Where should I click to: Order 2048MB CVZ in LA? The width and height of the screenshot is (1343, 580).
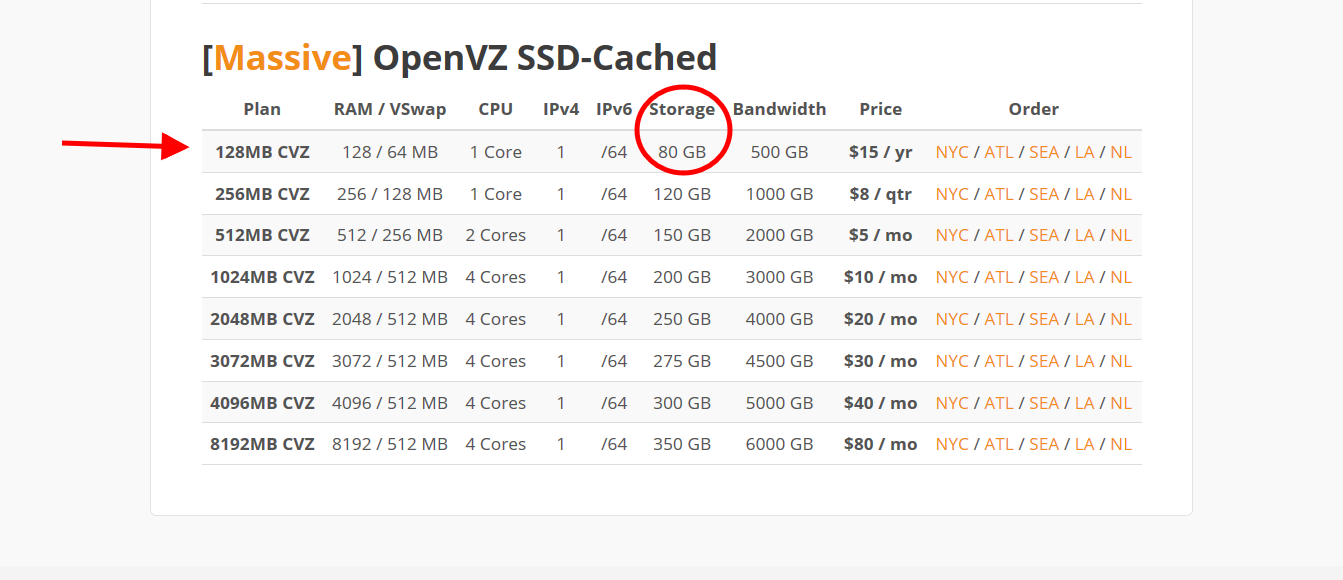coord(1084,319)
